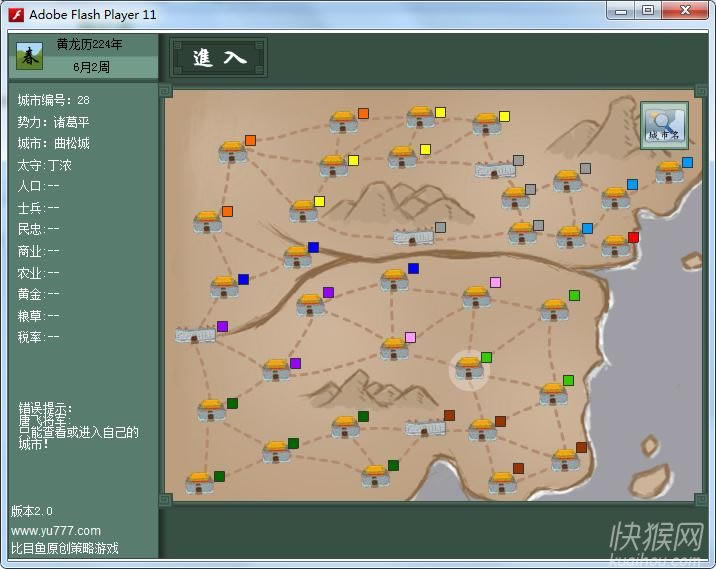Click the 黄龙历224年 date label
The height and width of the screenshot is (569, 716).
coord(90,45)
